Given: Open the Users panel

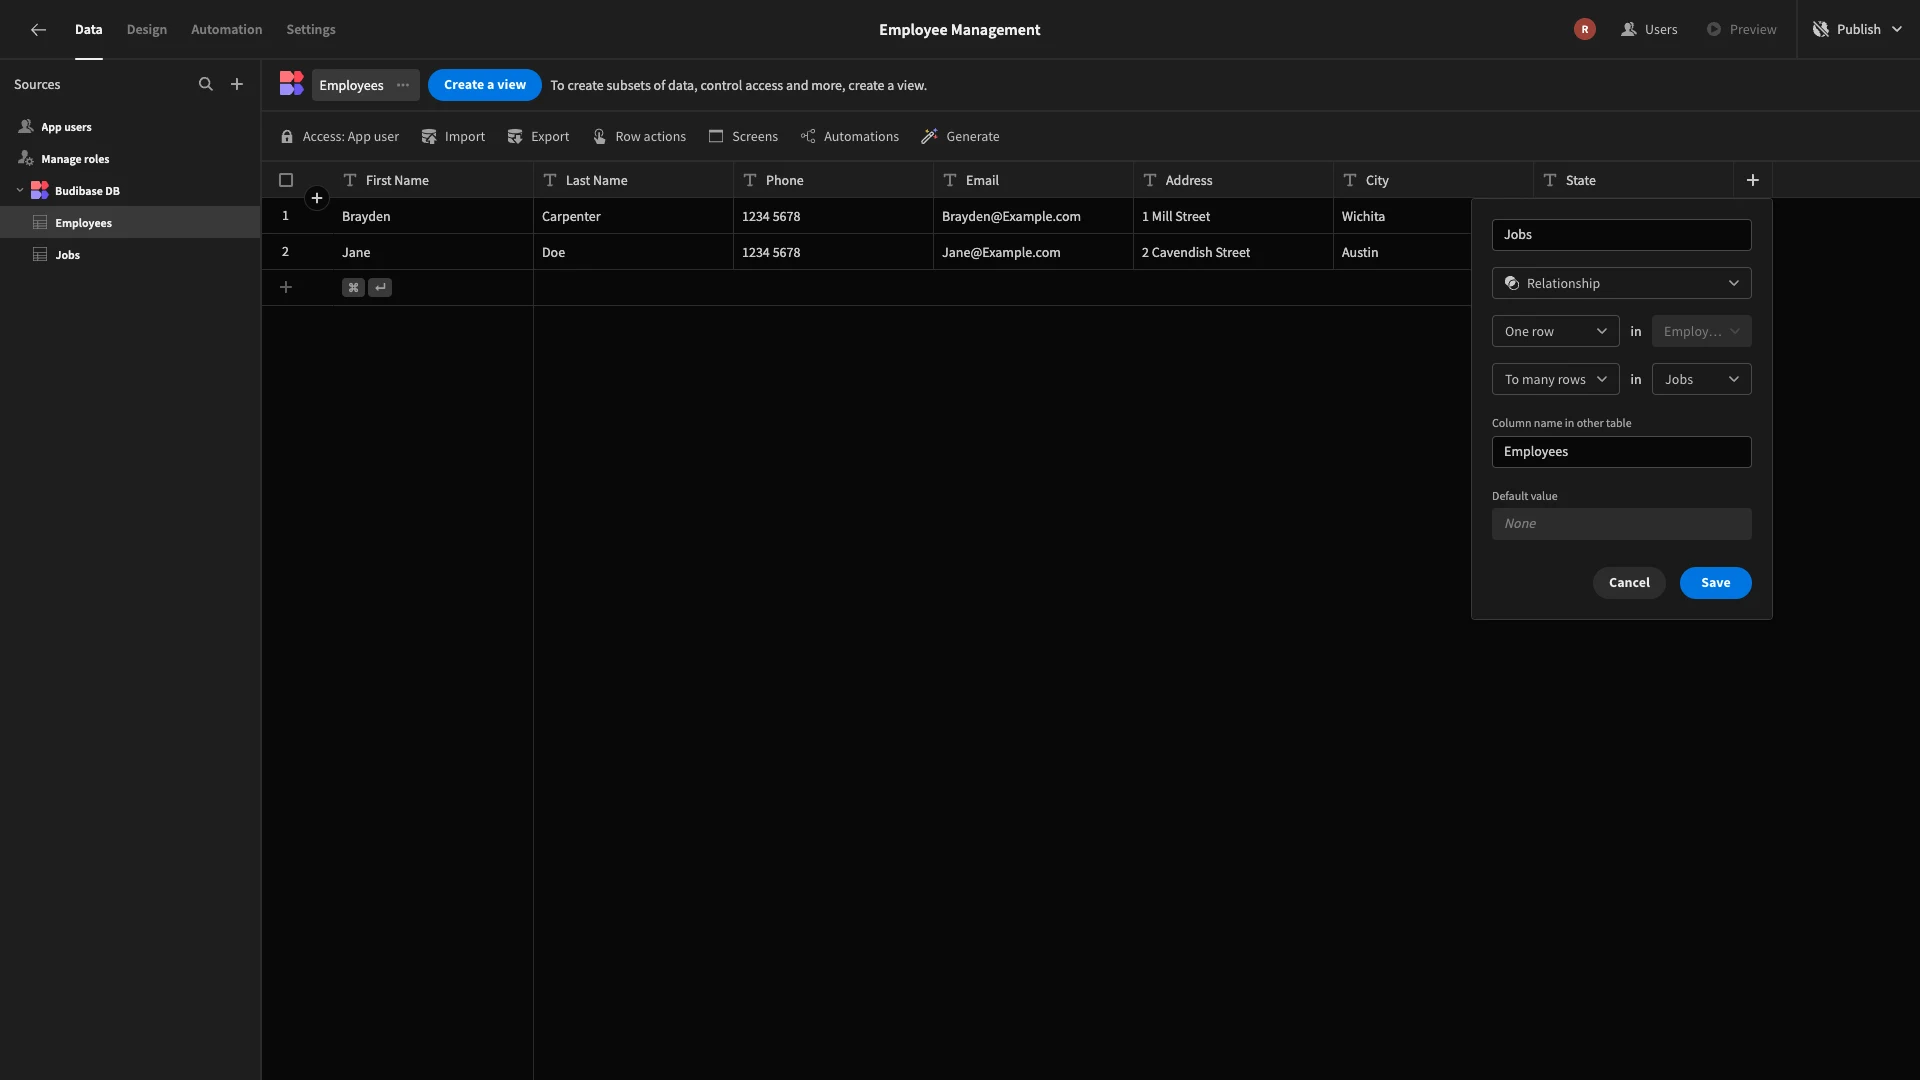Looking at the screenshot, I should tap(1649, 30).
